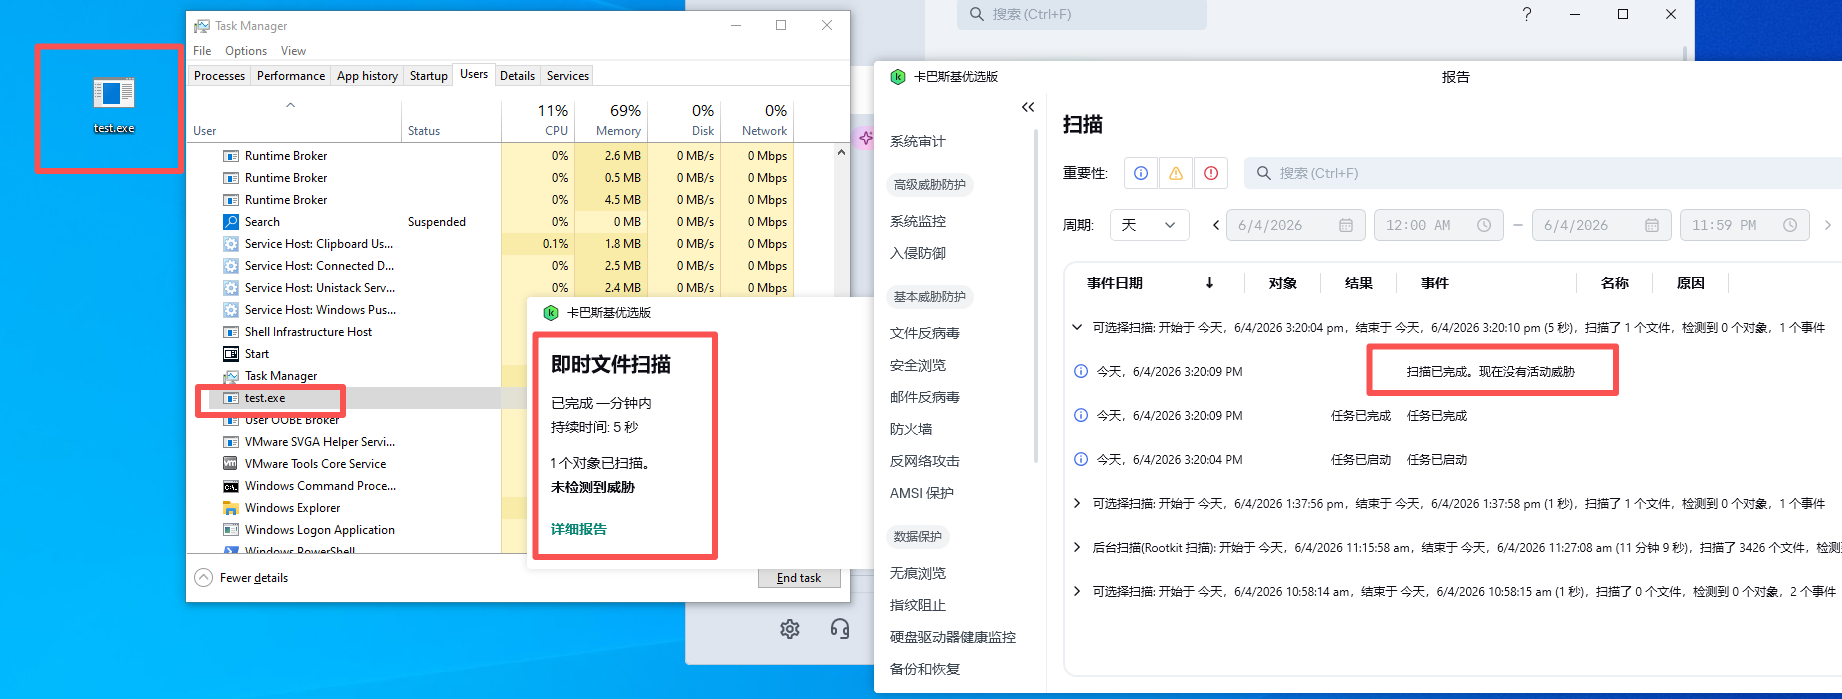Click the Kaspersky settings gear icon
The width and height of the screenshot is (1842, 699).
pyautogui.click(x=790, y=629)
